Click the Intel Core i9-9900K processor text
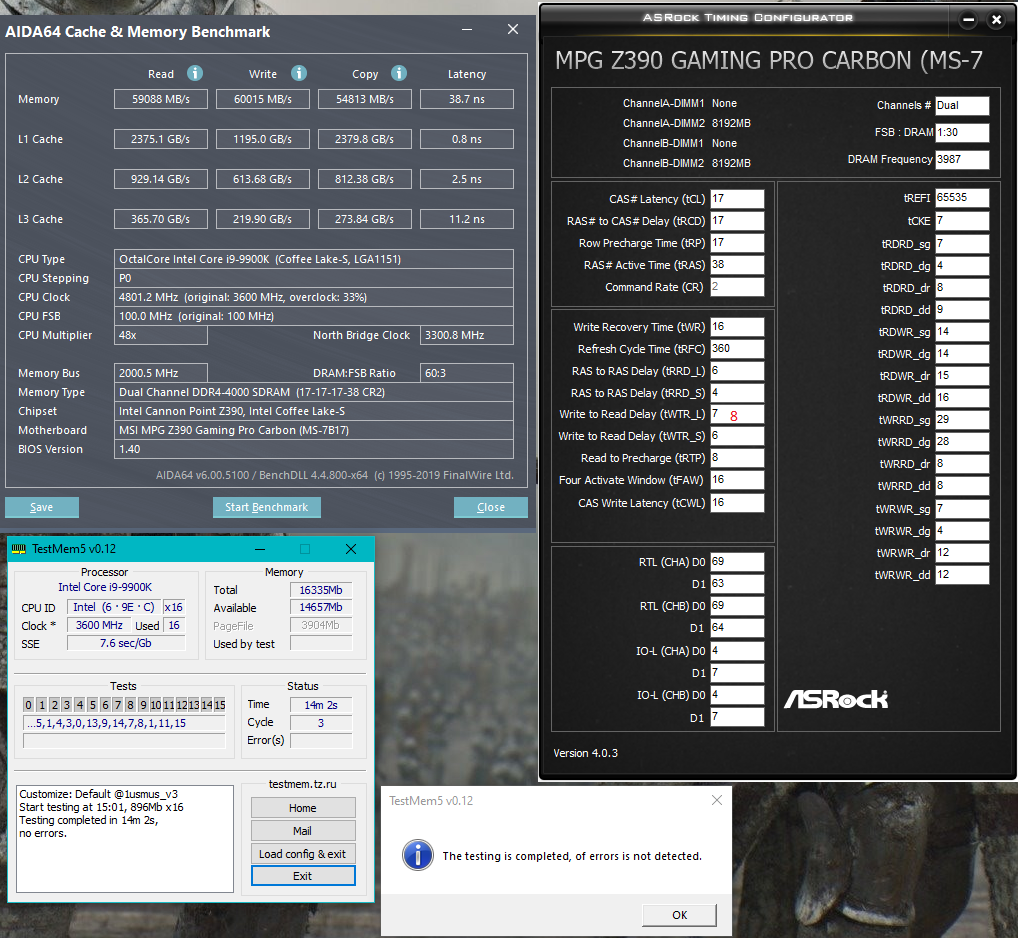 click(105, 587)
